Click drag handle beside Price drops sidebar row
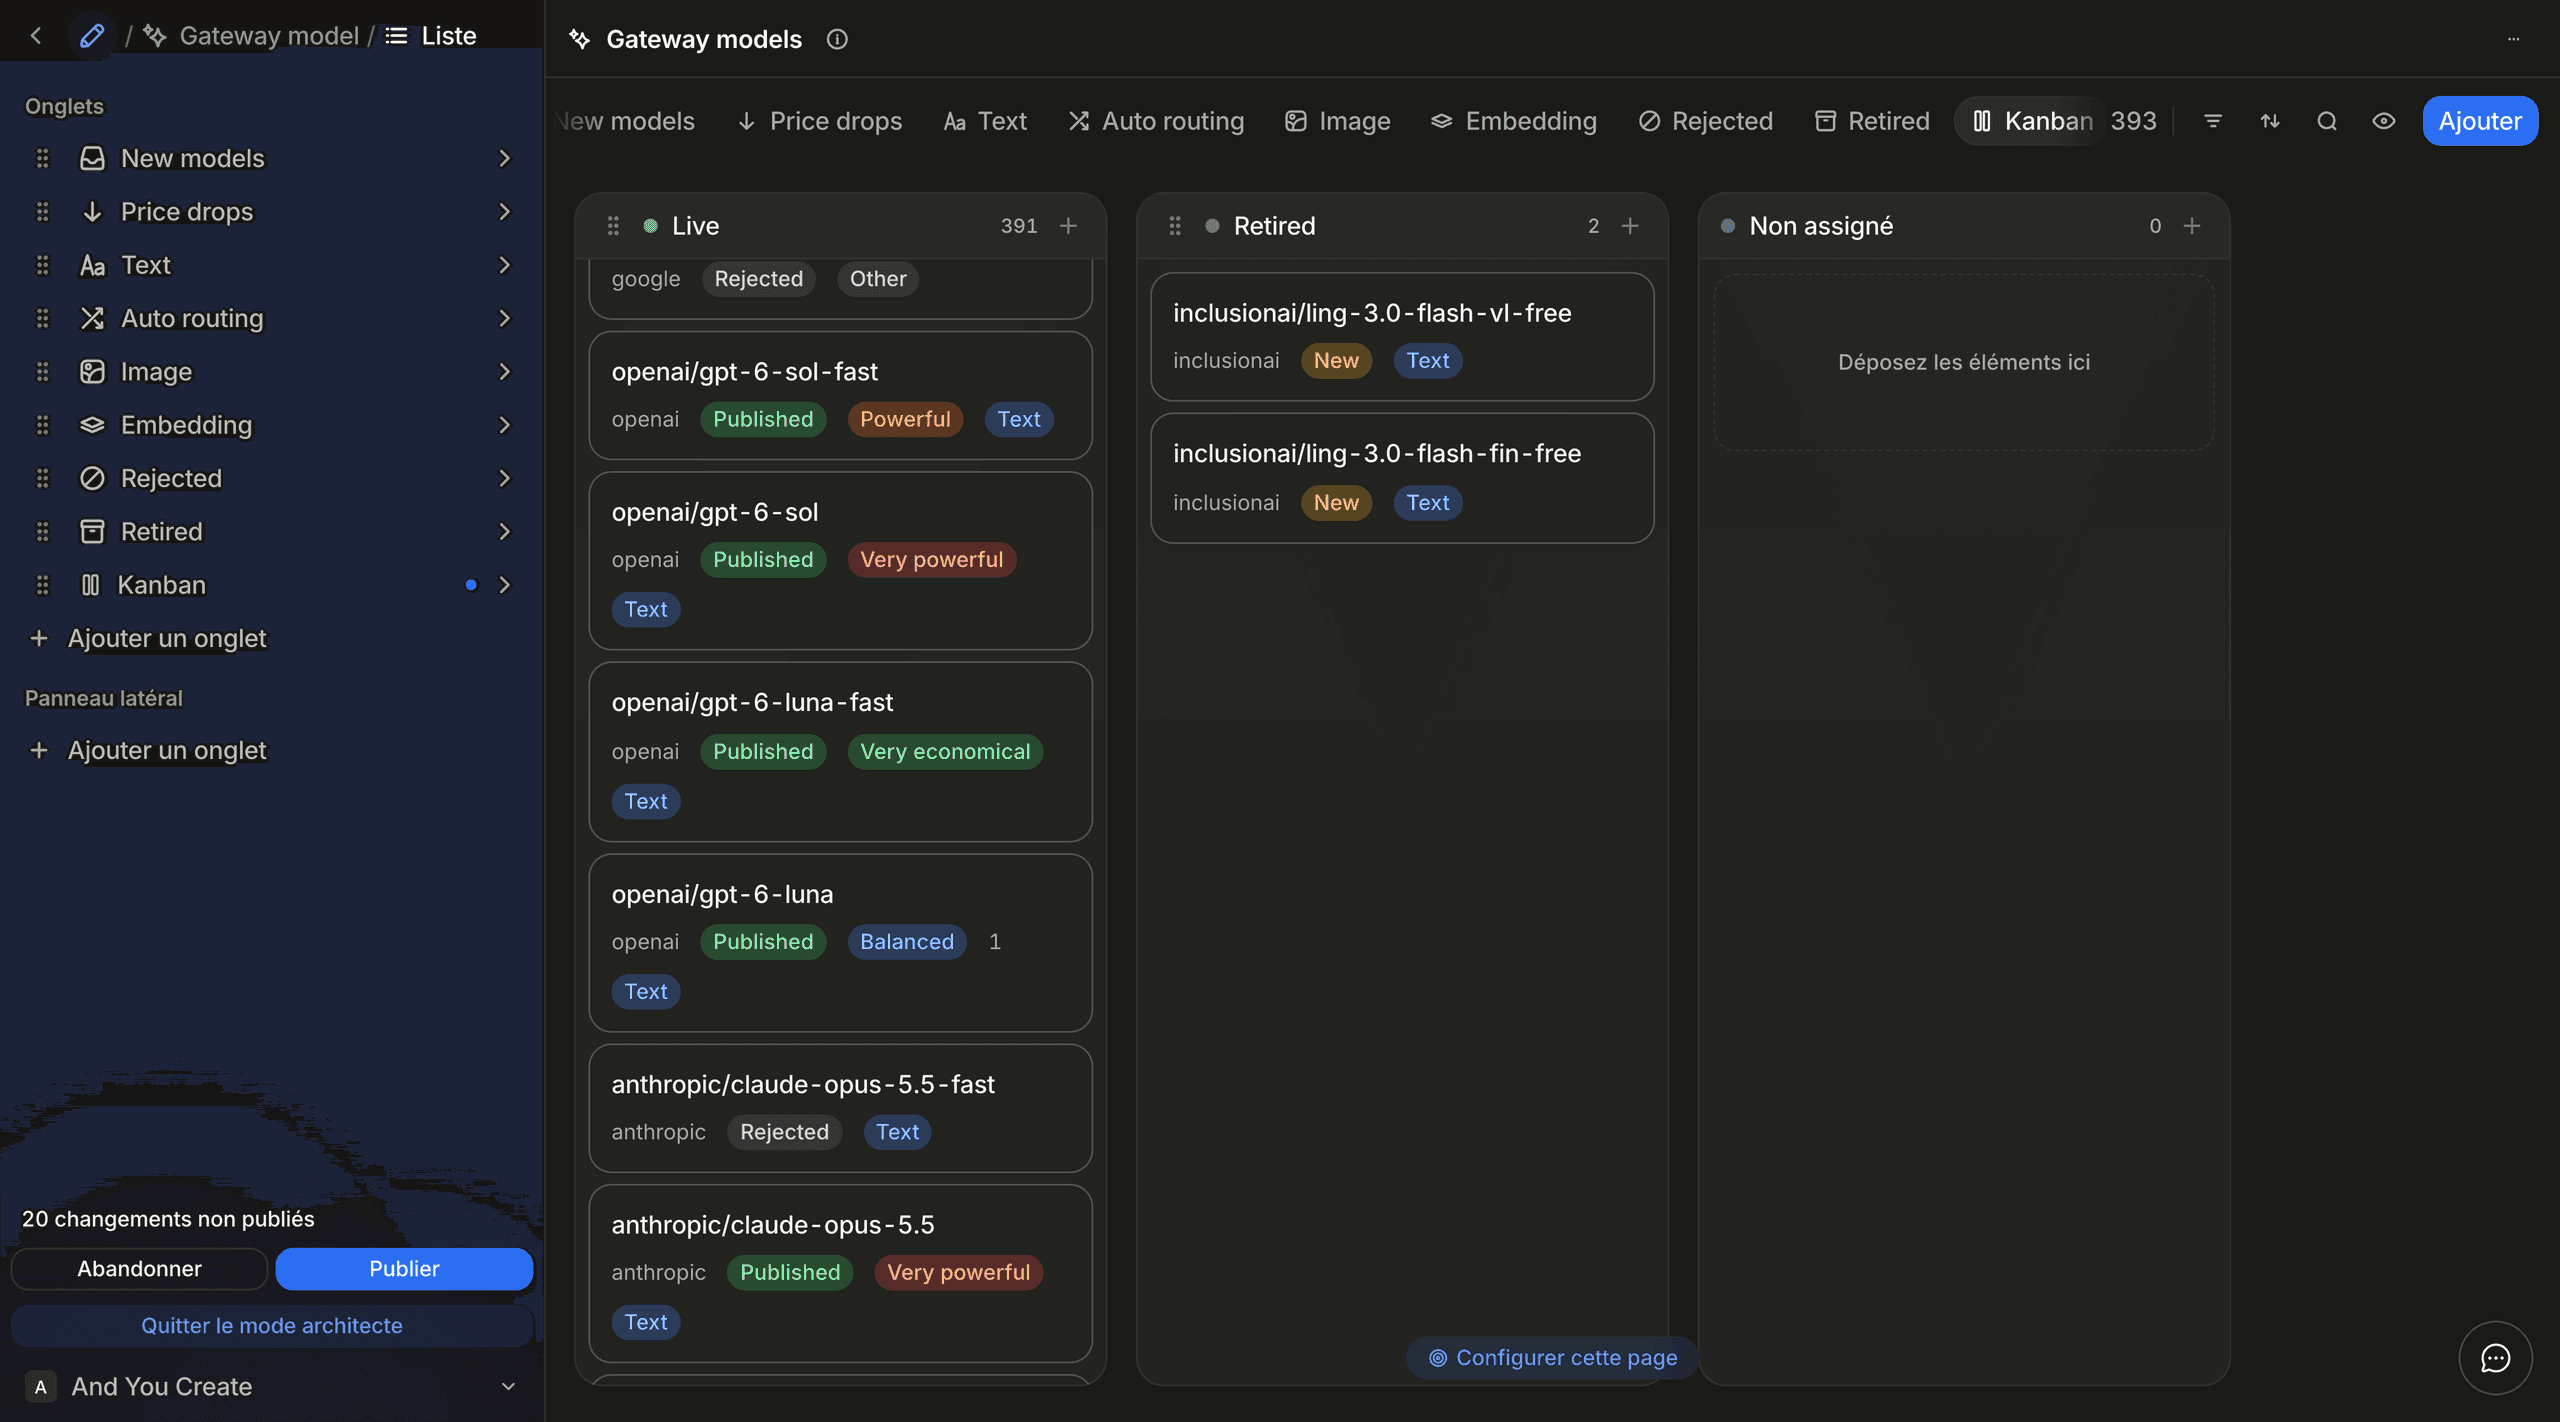The image size is (2560, 1422). coord(42,212)
